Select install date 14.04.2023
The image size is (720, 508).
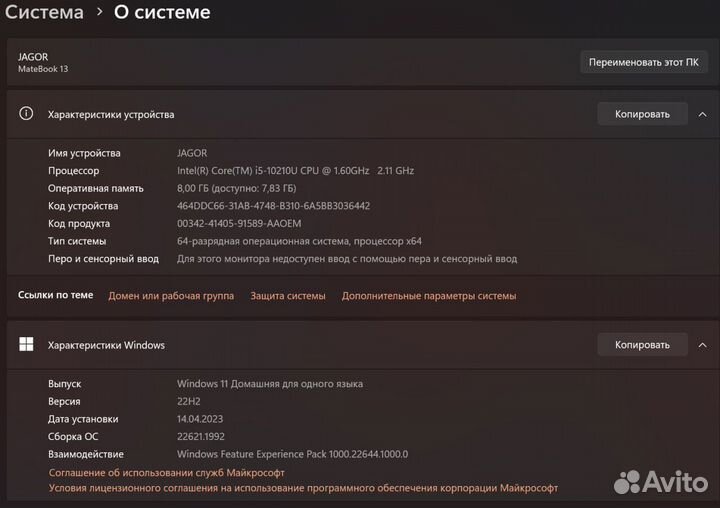click(200, 419)
